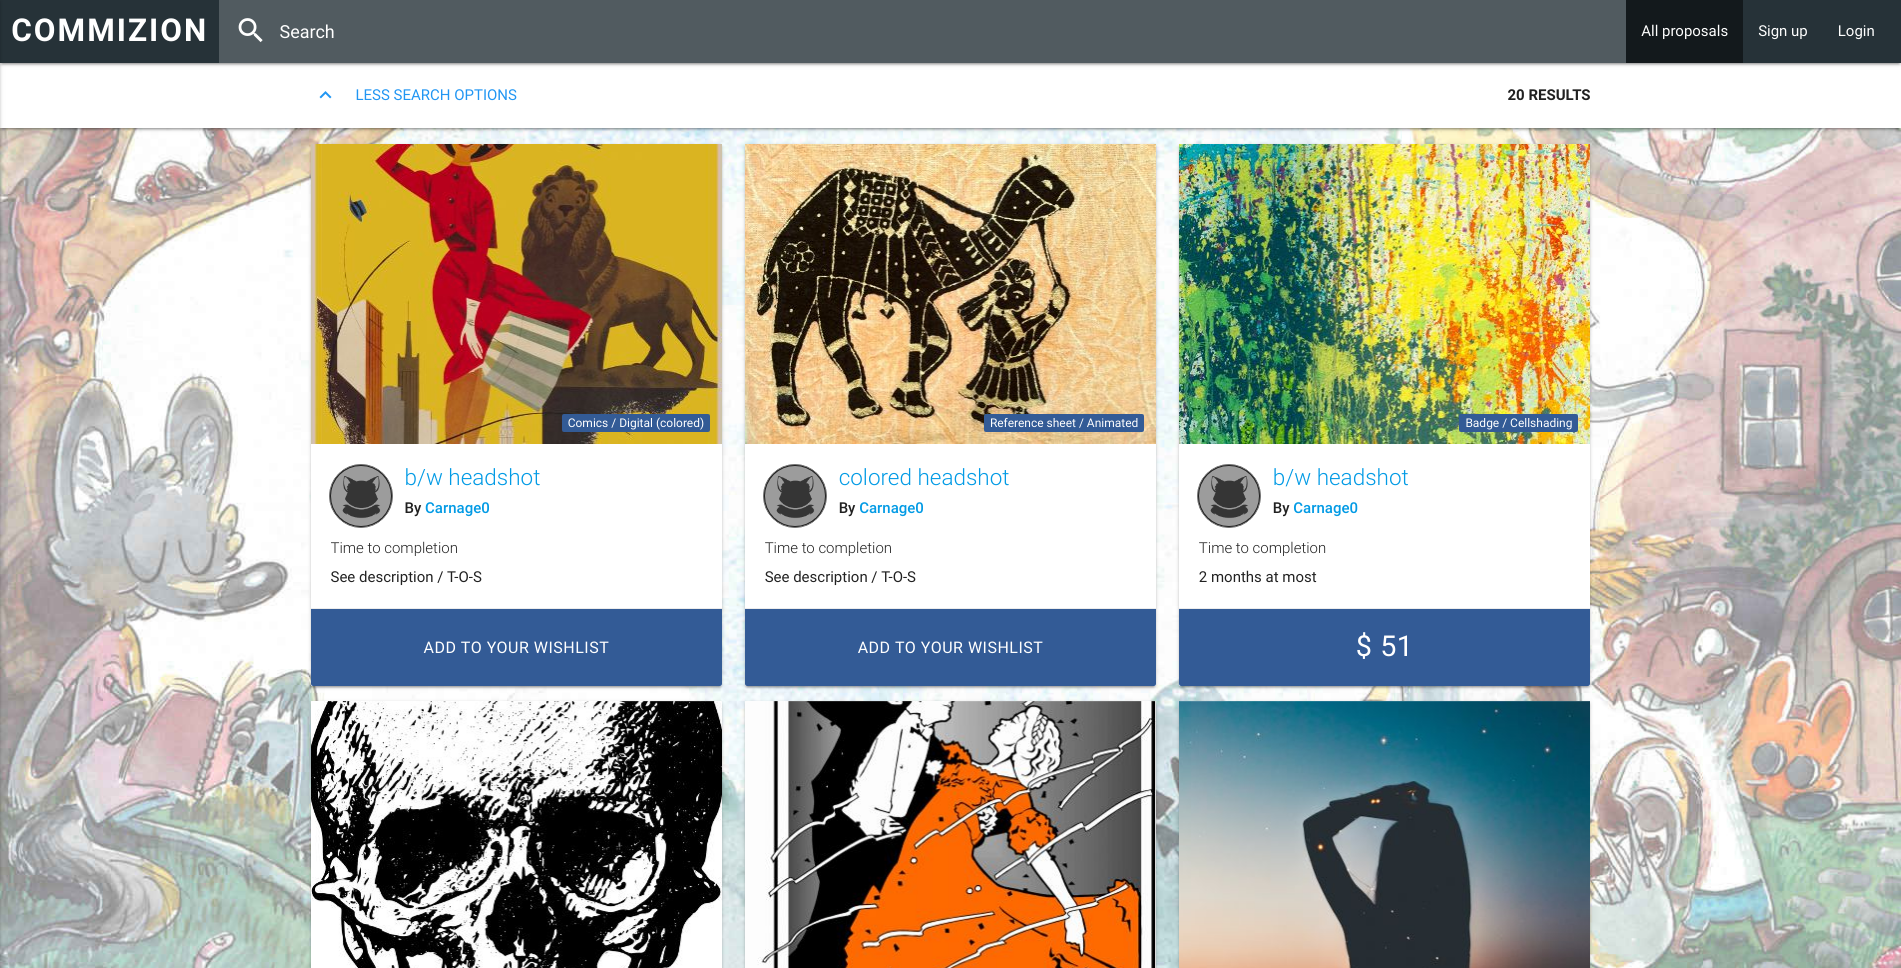Screen dimensions: 1901x968
Task: Click the LESS SEARCH OPTIONS link
Action: tap(436, 95)
